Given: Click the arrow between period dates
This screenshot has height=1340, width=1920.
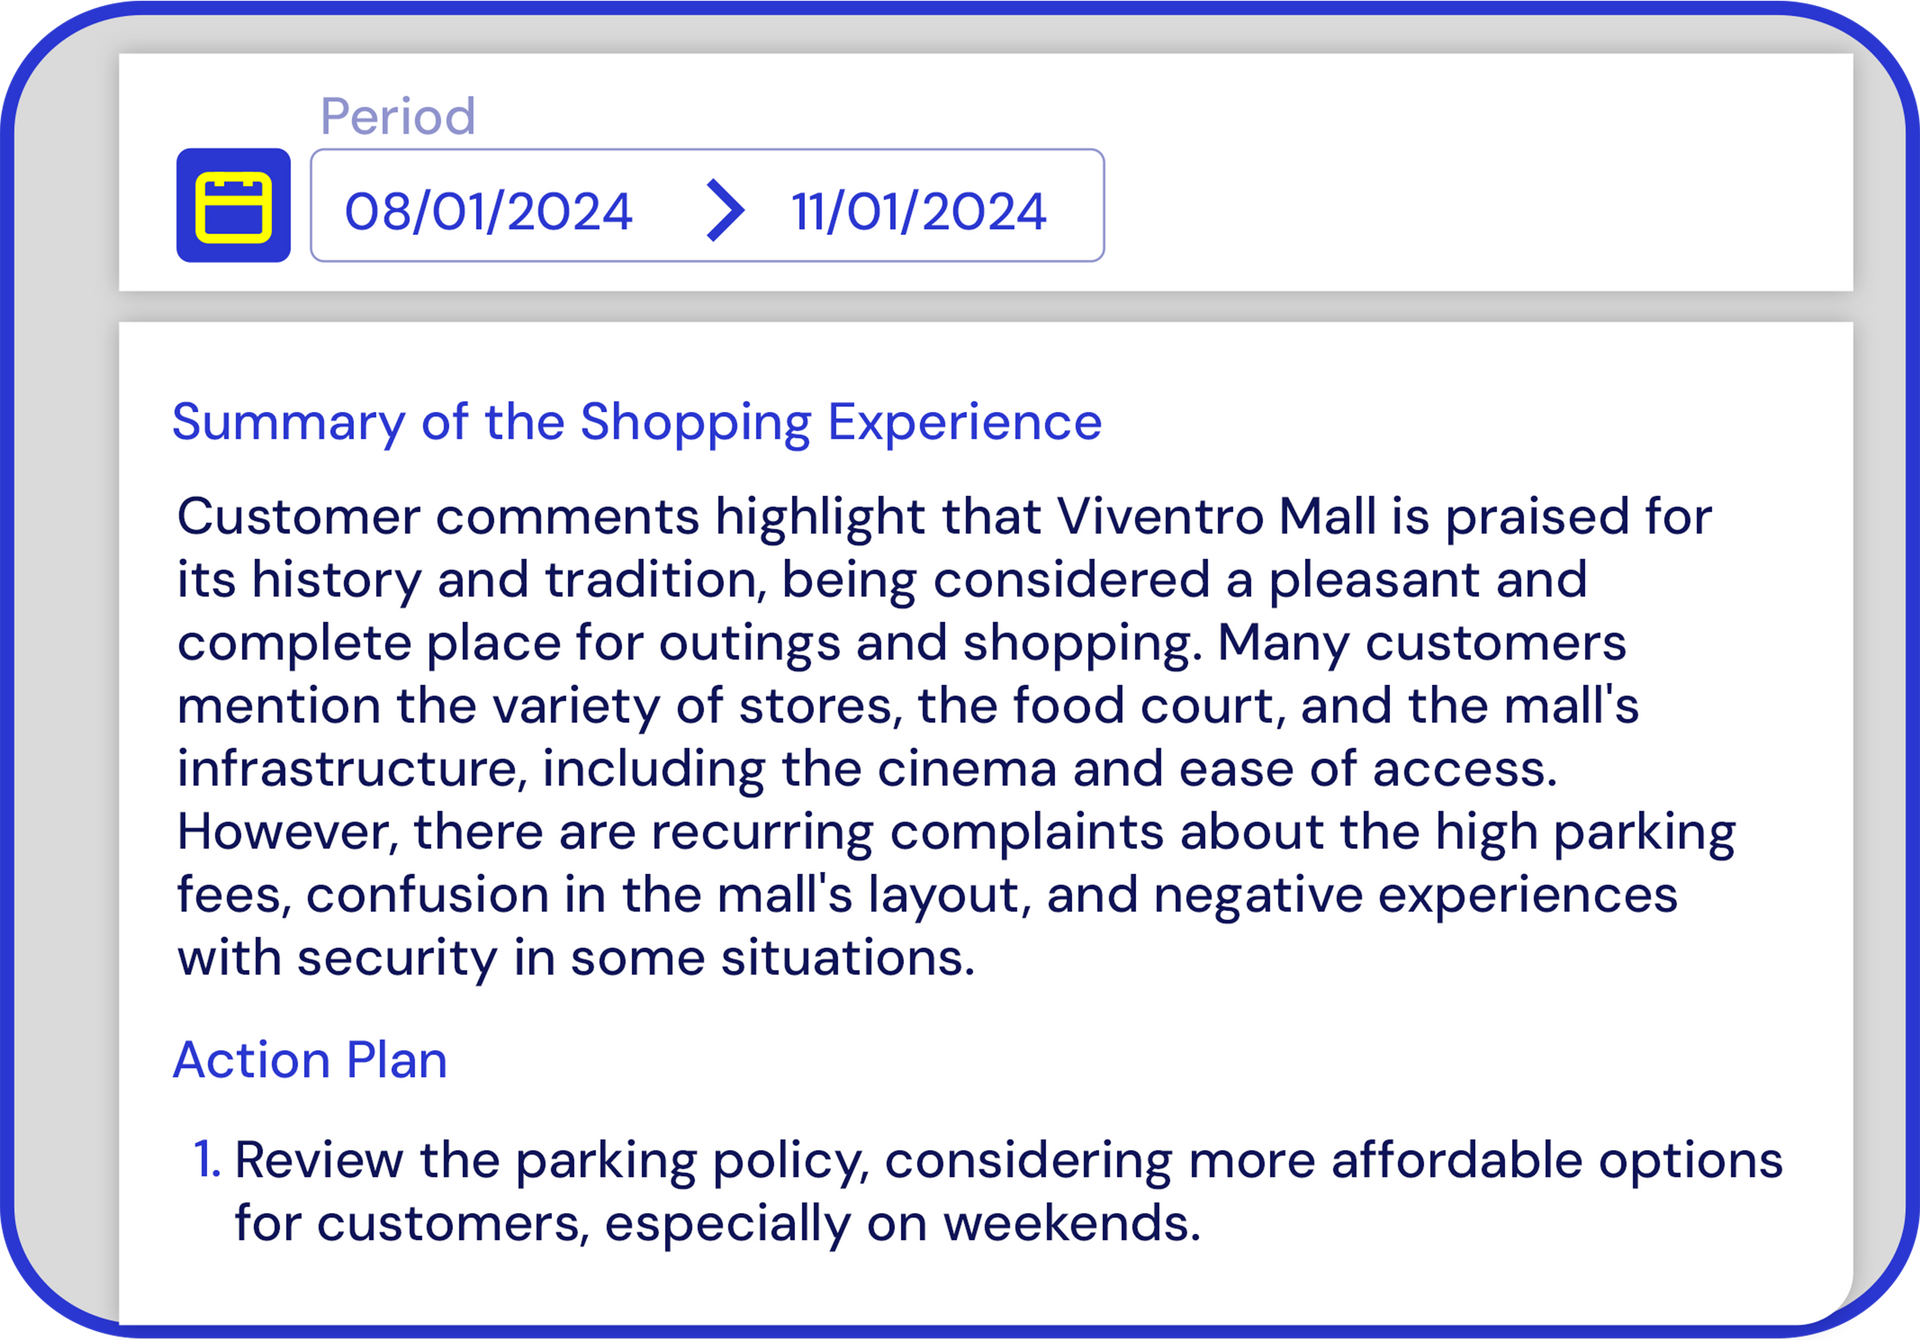Looking at the screenshot, I should [x=725, y=210].
